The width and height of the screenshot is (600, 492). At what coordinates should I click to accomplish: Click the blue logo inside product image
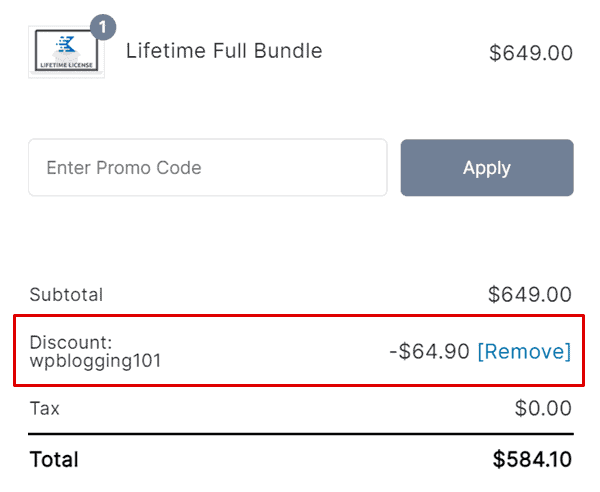(x=66, y=44)
